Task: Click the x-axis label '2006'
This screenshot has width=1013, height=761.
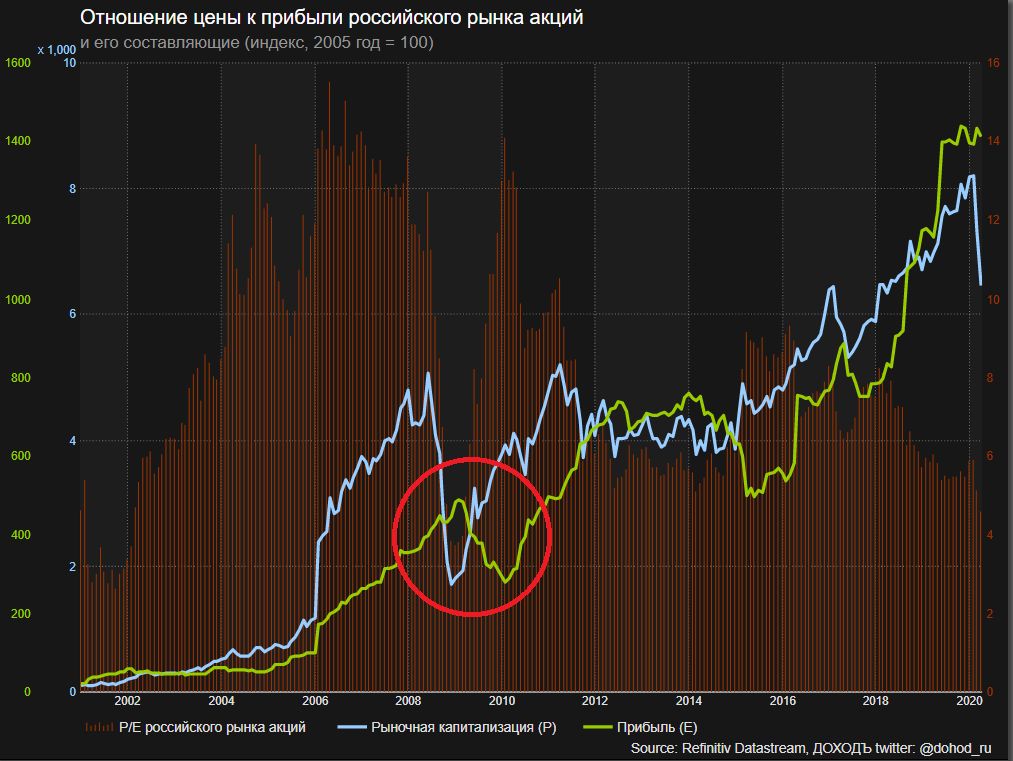Action: click(x=315, y=701)
